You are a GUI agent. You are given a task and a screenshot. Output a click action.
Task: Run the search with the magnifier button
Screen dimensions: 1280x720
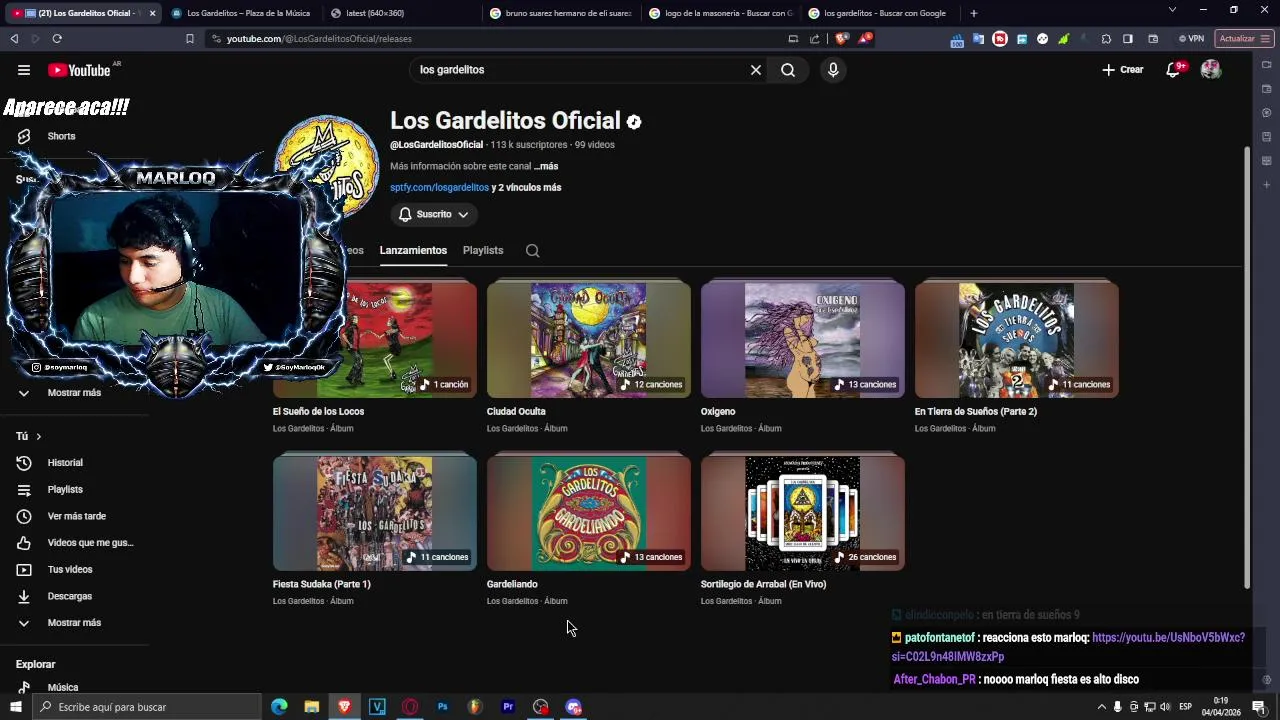(x=788, y=70)
